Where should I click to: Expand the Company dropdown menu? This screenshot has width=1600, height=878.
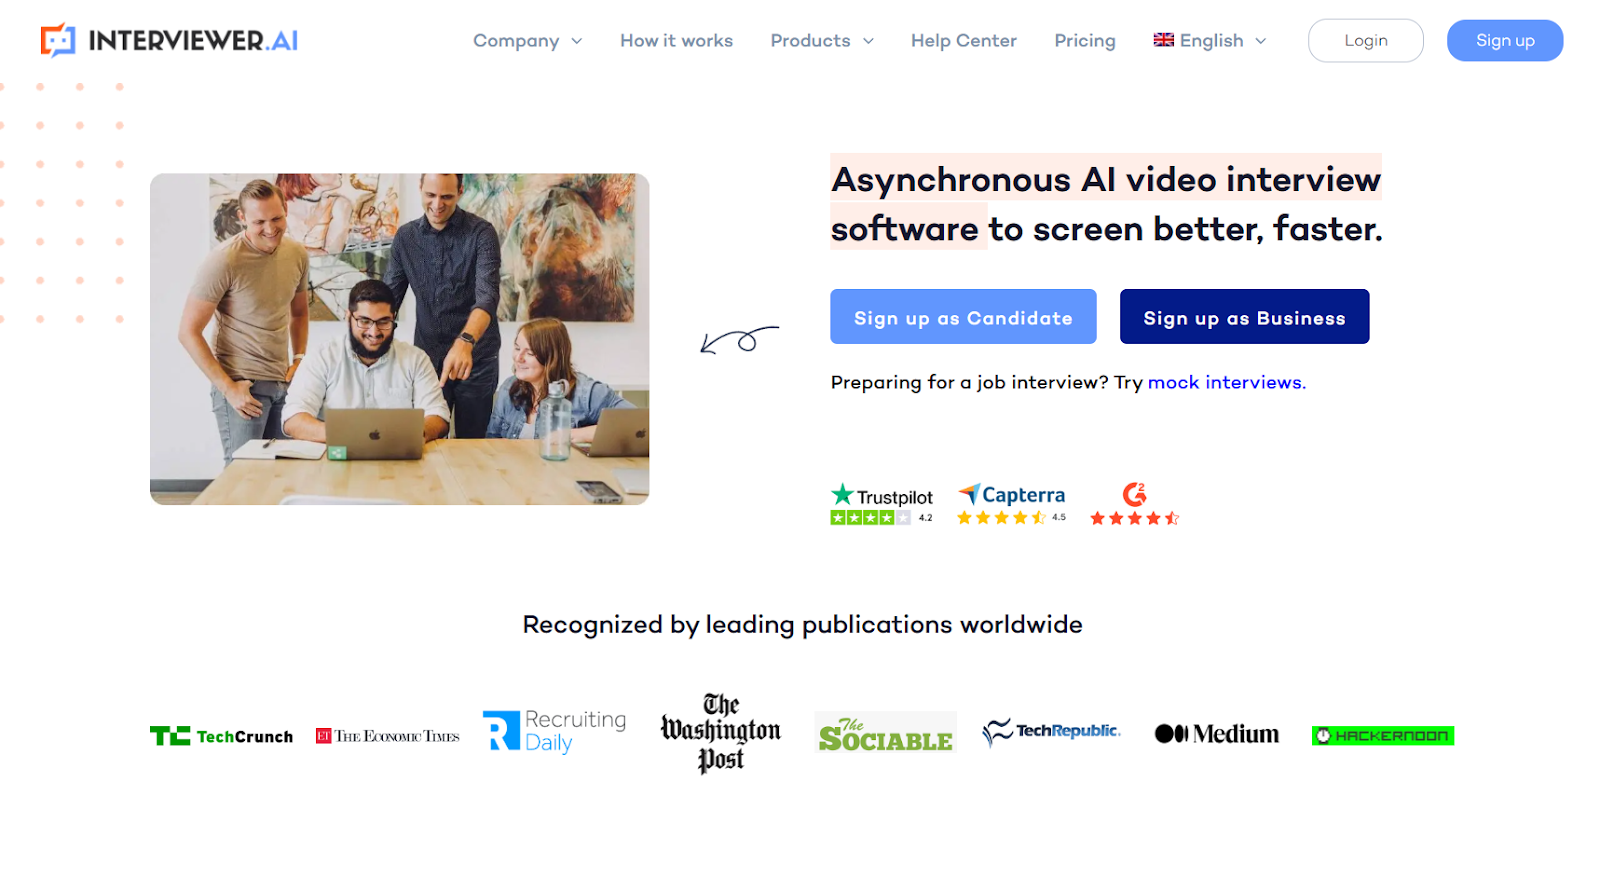(x=527, y=41)
